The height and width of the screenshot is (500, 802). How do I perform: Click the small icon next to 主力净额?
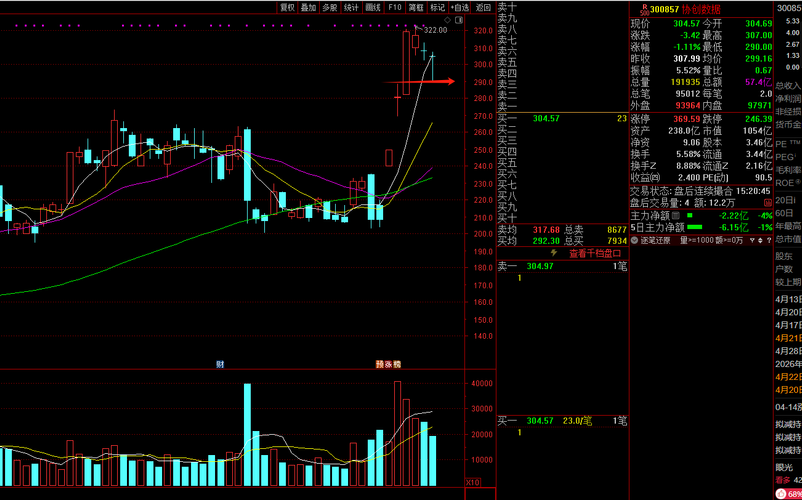point(676,216)
